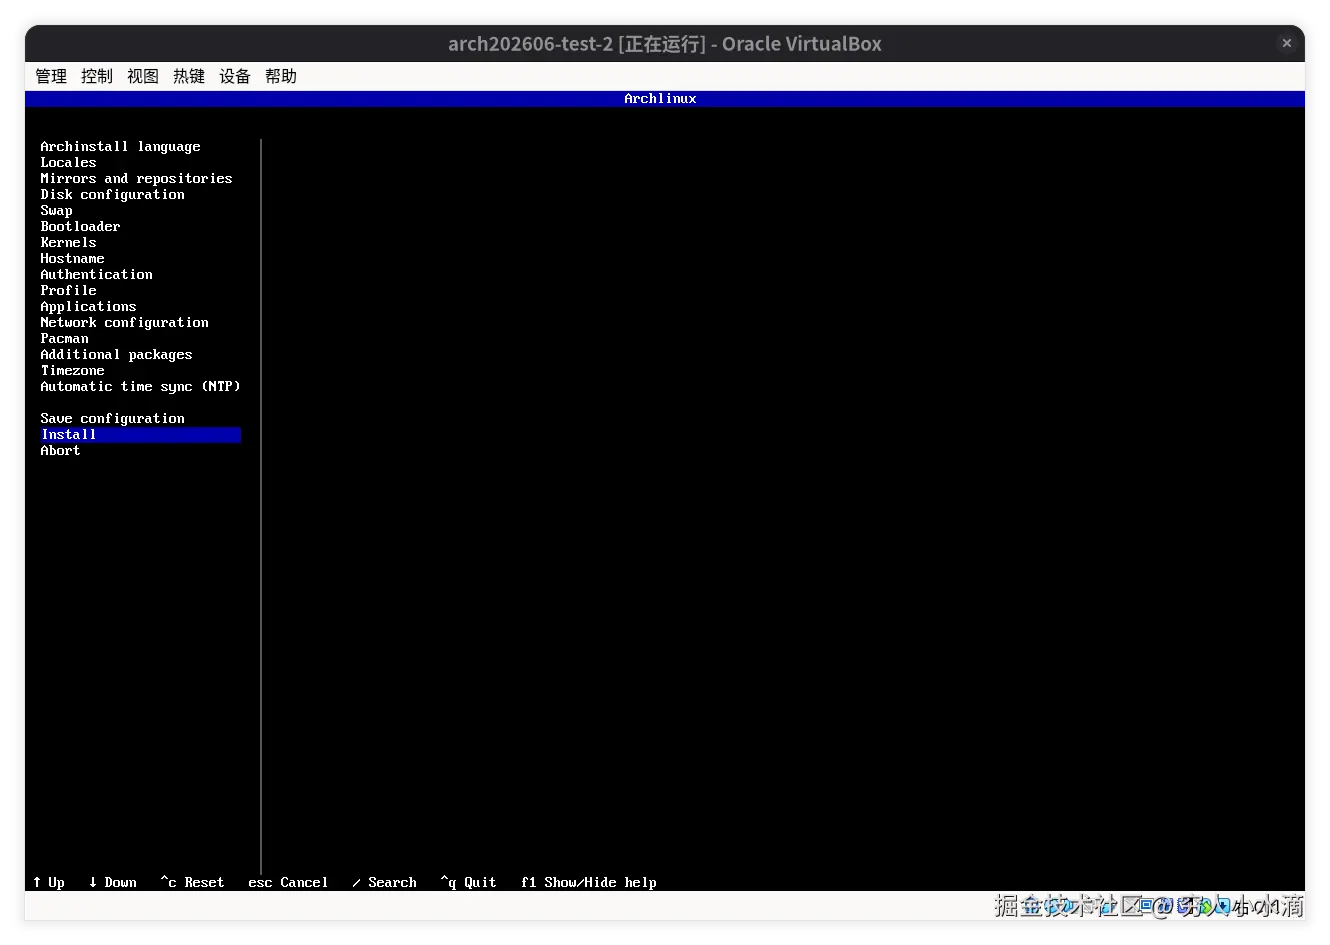This screenshot has height=945, width=1330.
Task: Open the 管理 menu in VirtualBox
Action: tap(51, 76)
